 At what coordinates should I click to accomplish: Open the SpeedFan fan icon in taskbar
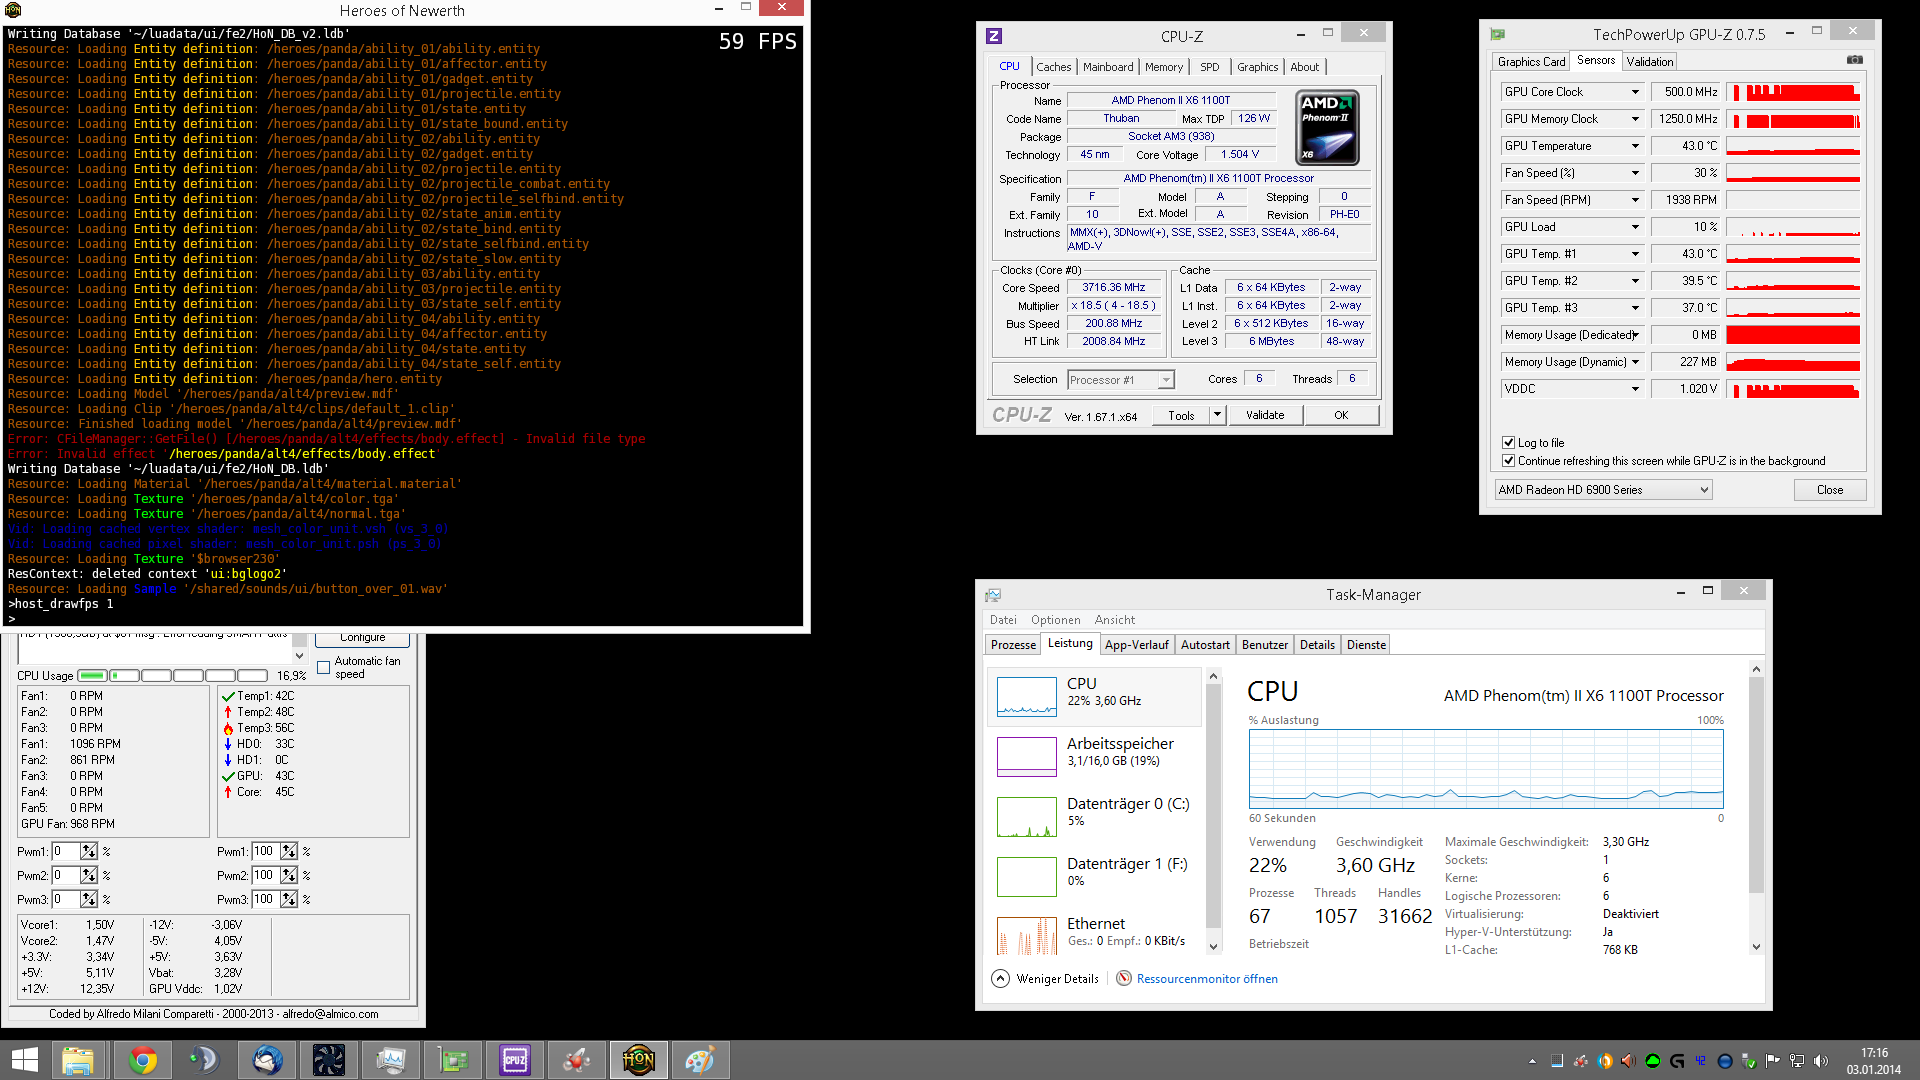328,1060
